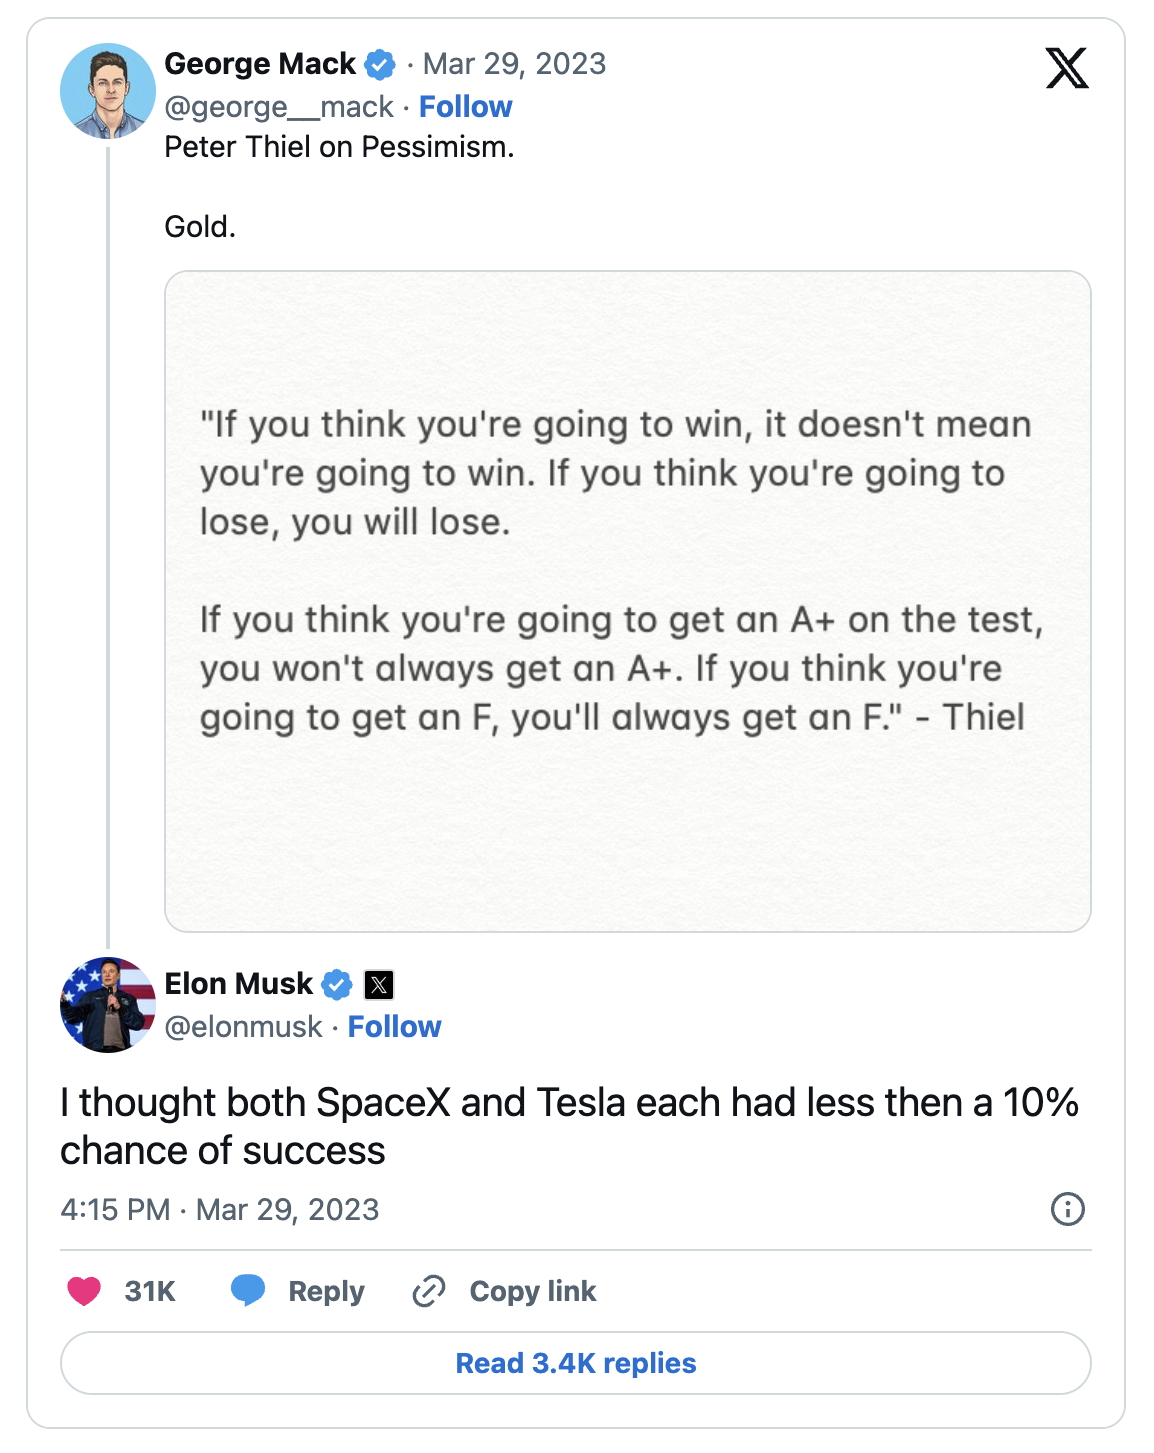1154x1453 pixels.
Task: Open Elon Musk's profile avatar
Action: point(107,1005)
